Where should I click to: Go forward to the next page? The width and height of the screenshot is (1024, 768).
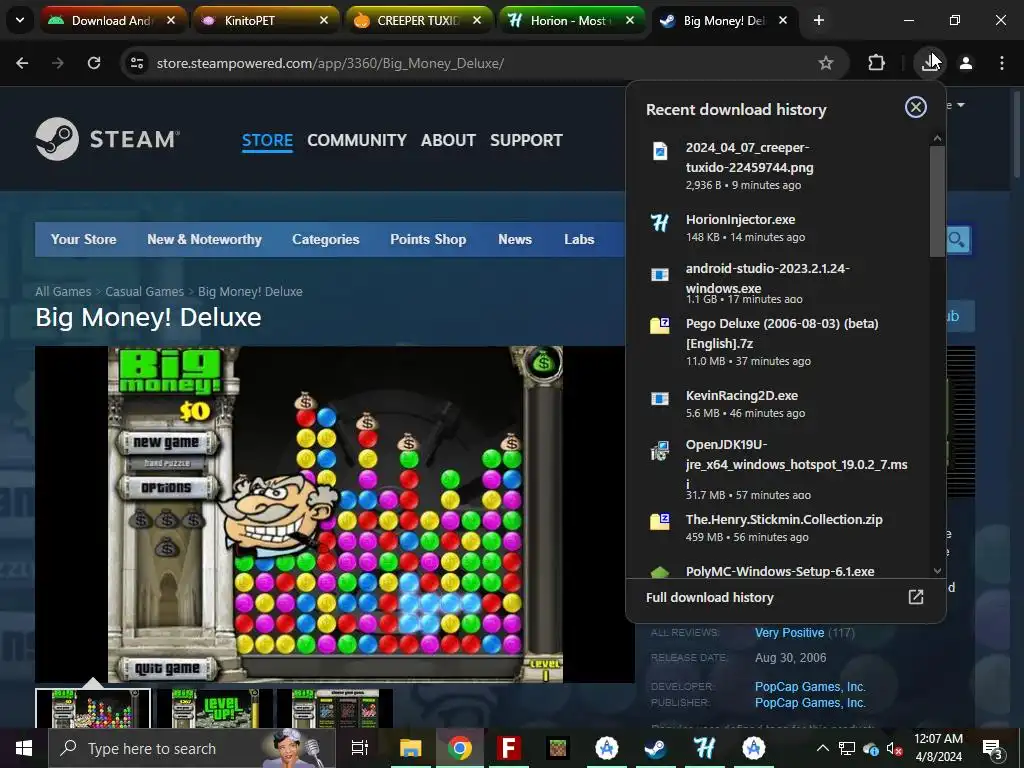click(58, 63)
